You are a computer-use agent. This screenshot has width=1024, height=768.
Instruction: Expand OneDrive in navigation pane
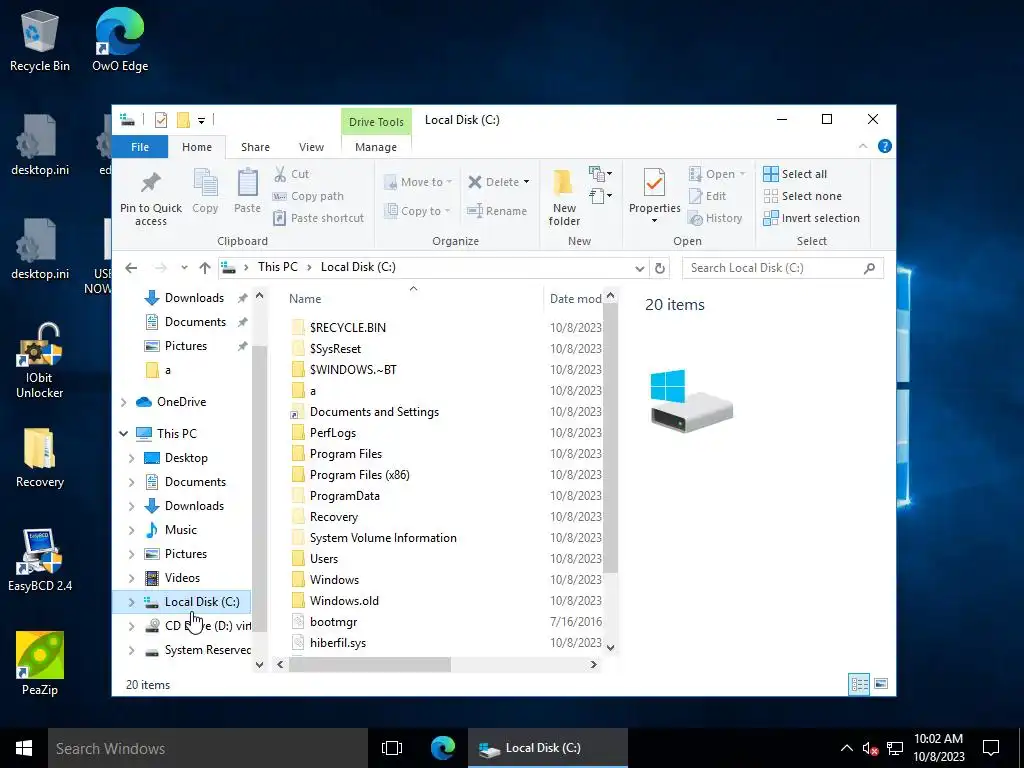pos(123,402)
